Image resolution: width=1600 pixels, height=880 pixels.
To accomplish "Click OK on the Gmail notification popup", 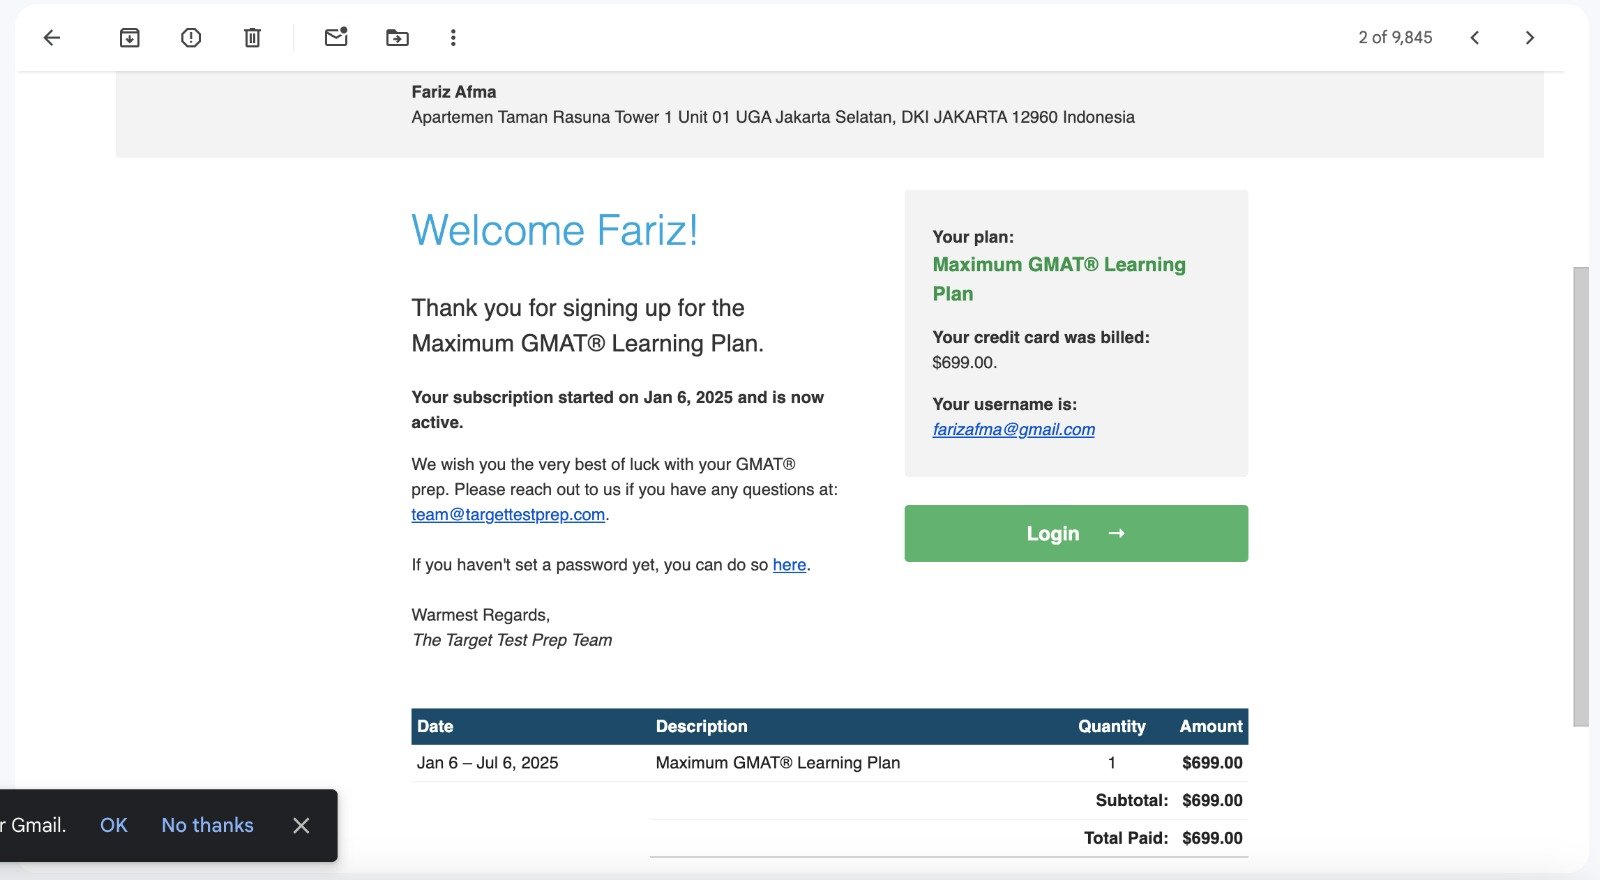I will [x=114, y=825].
